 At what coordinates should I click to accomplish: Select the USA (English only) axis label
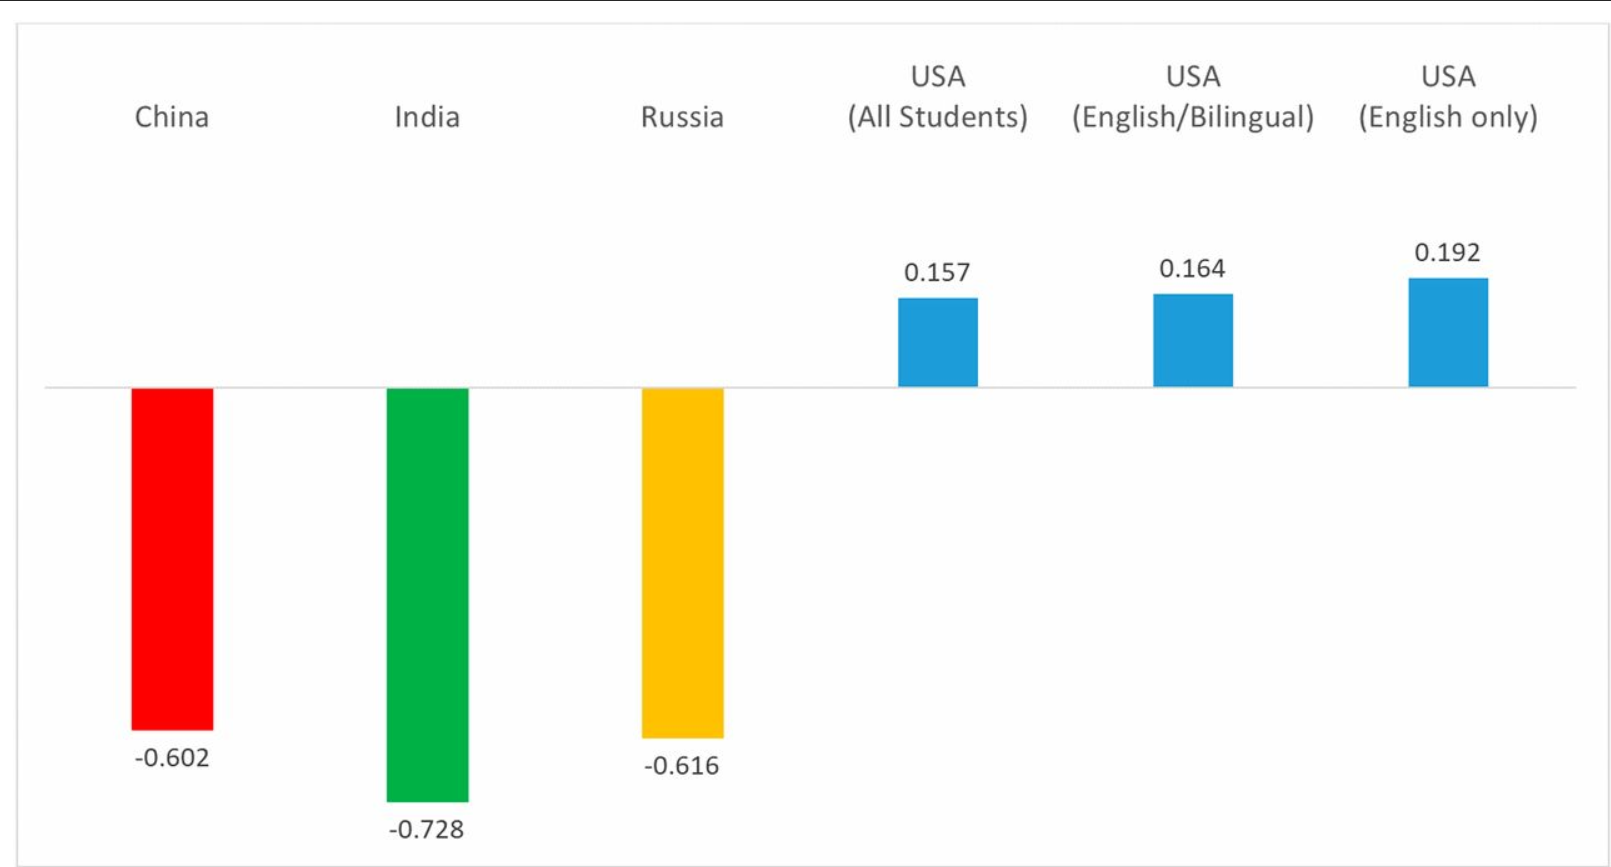pyautogui.click(x=1448, y=97)
